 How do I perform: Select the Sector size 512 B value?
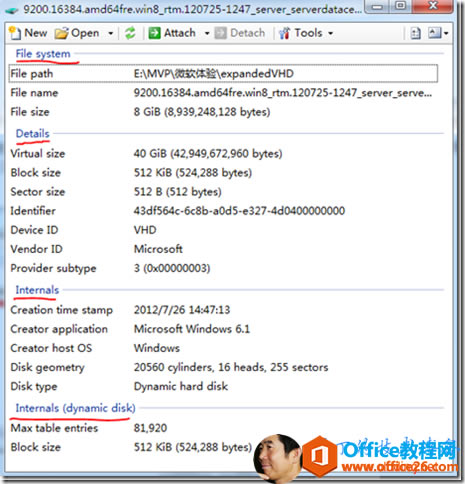(x=178, y=192)
